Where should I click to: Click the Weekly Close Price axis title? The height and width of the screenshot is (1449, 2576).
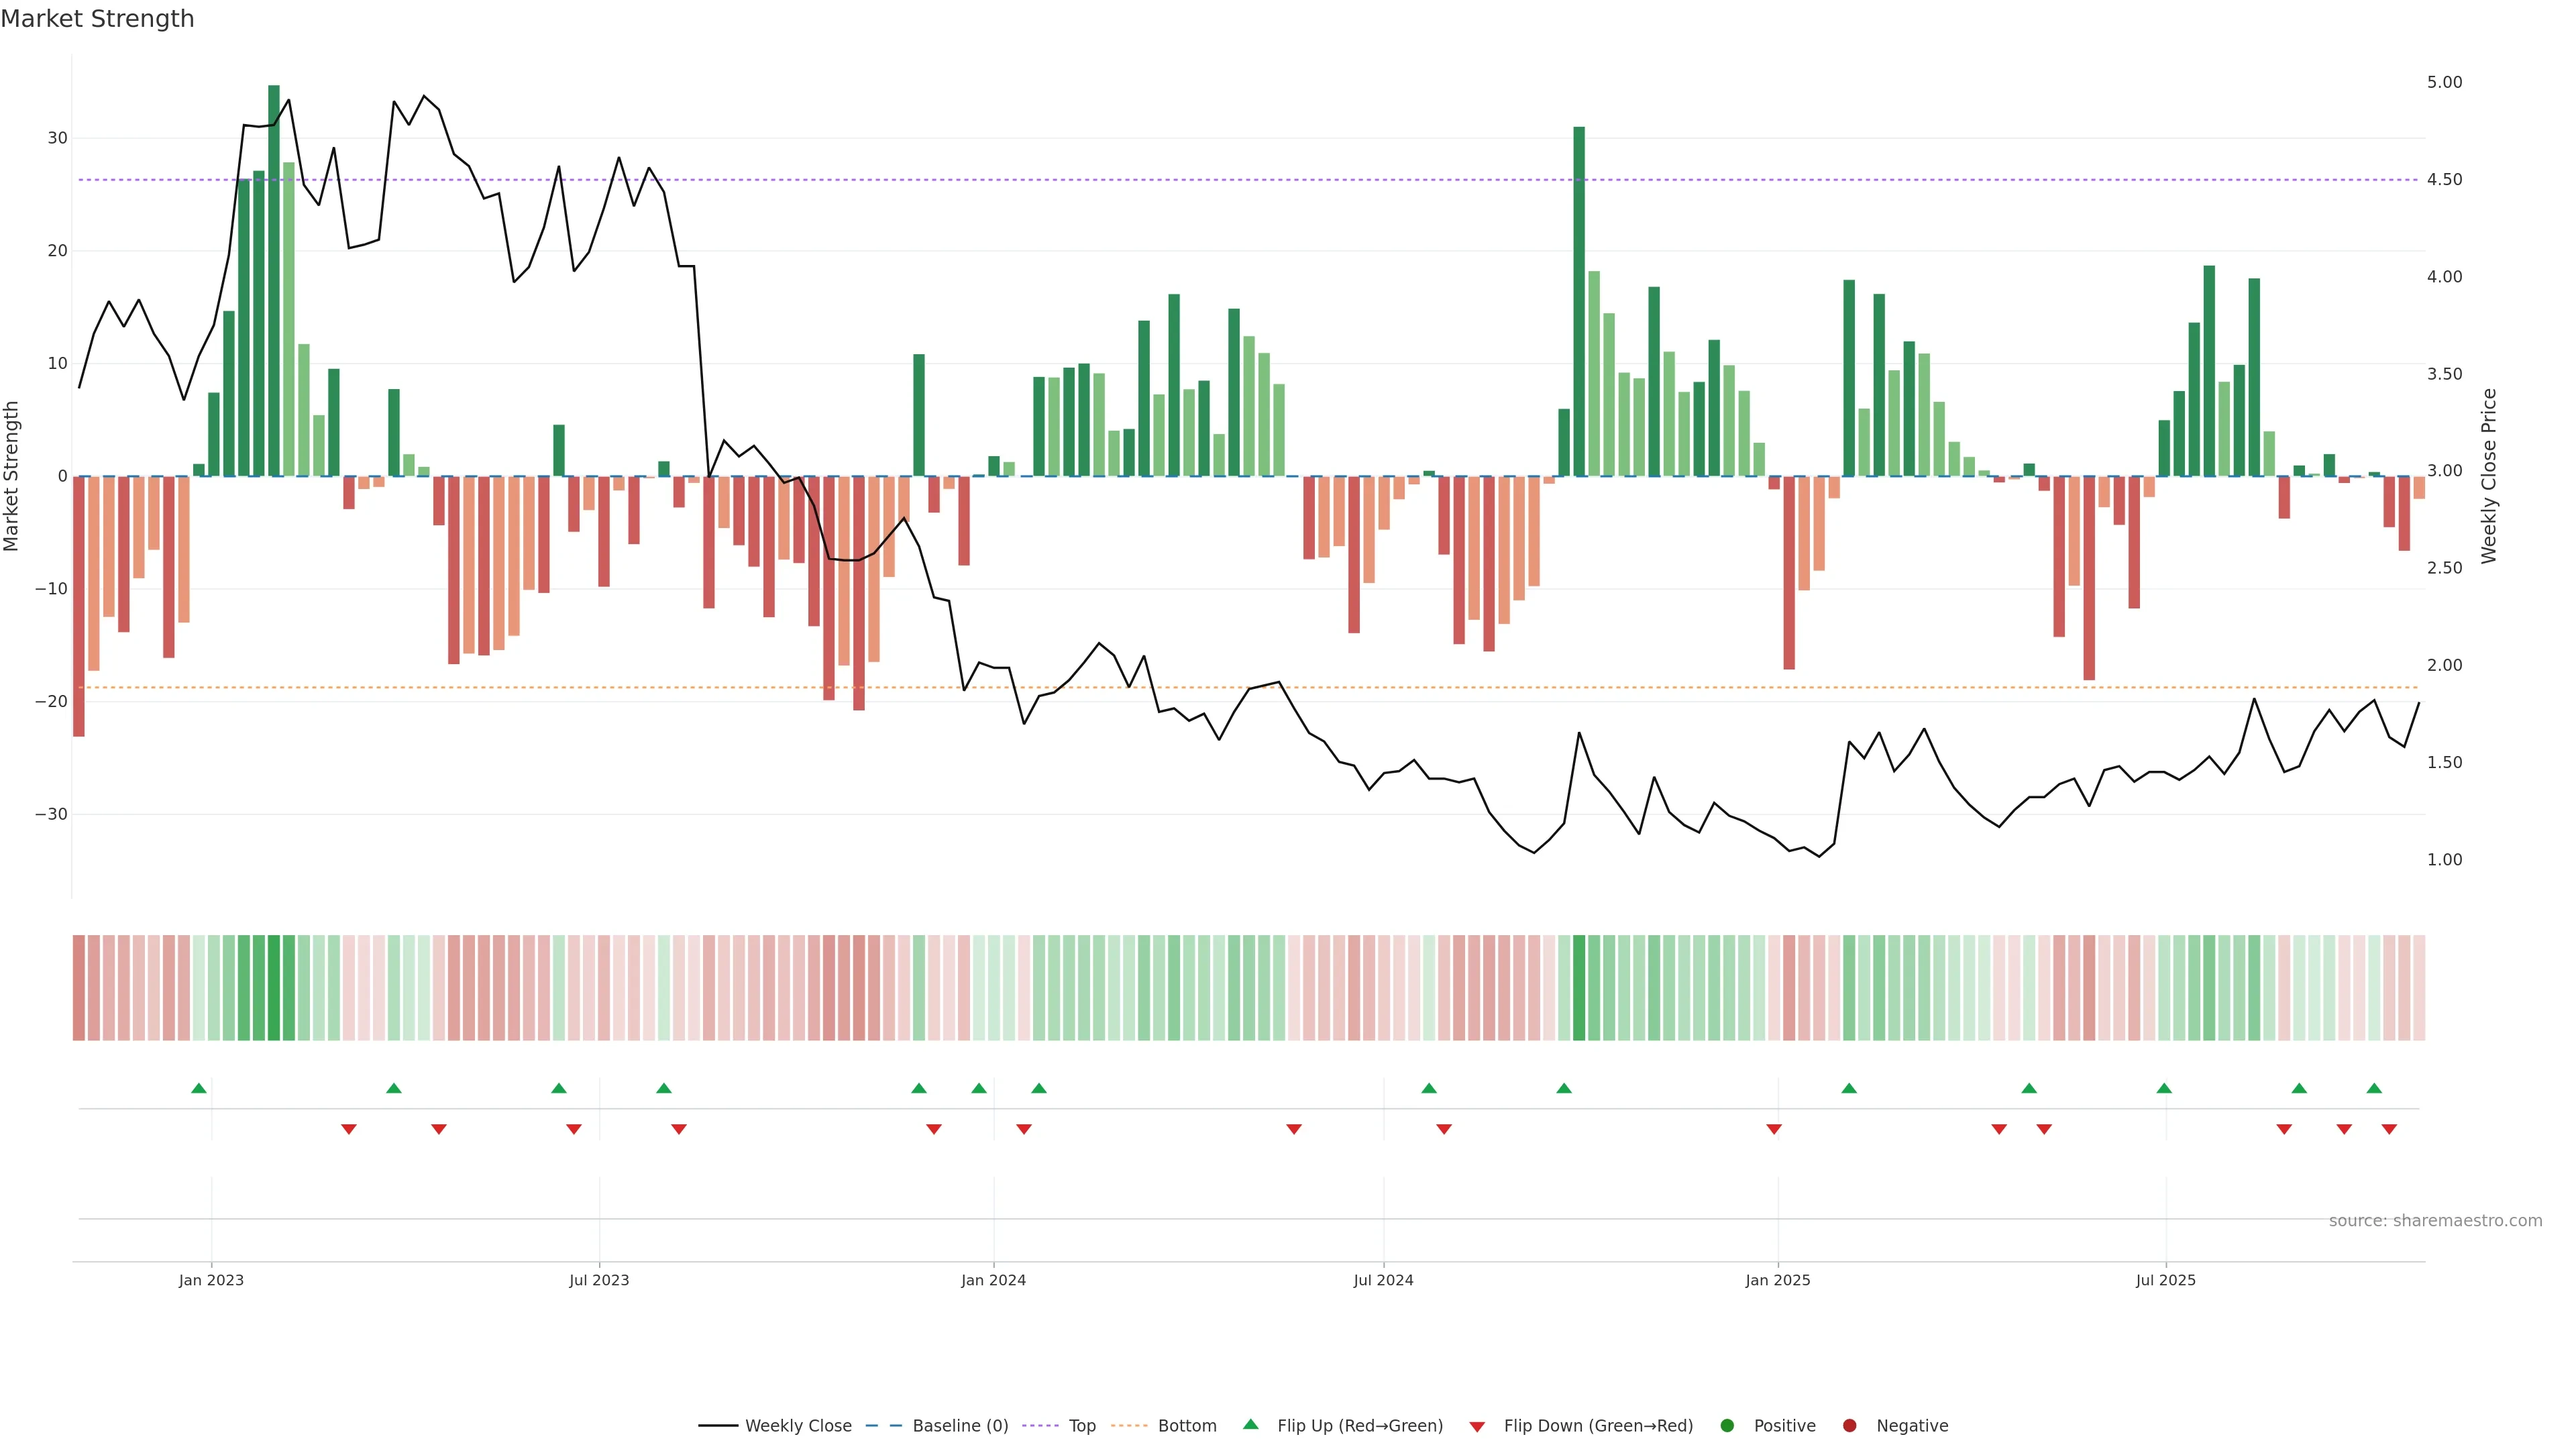click(x=2489, y=476)
